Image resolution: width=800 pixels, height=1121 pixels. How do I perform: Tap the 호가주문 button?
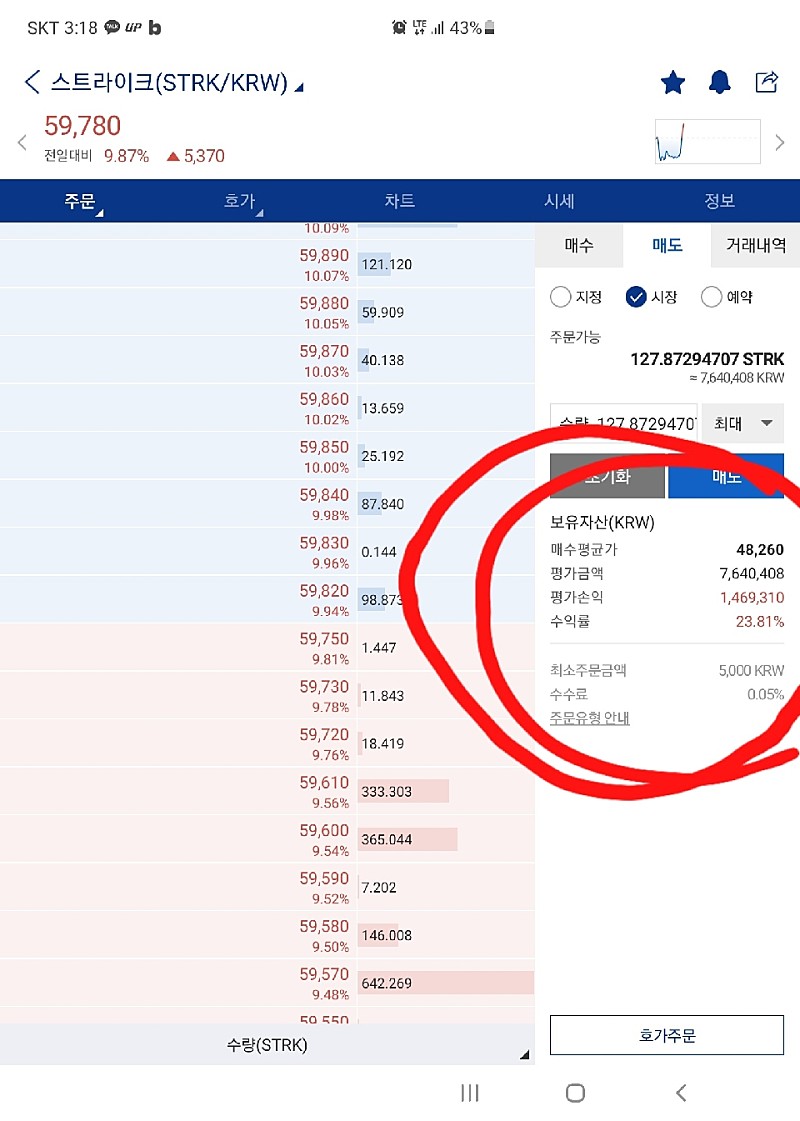point(667,1035)
